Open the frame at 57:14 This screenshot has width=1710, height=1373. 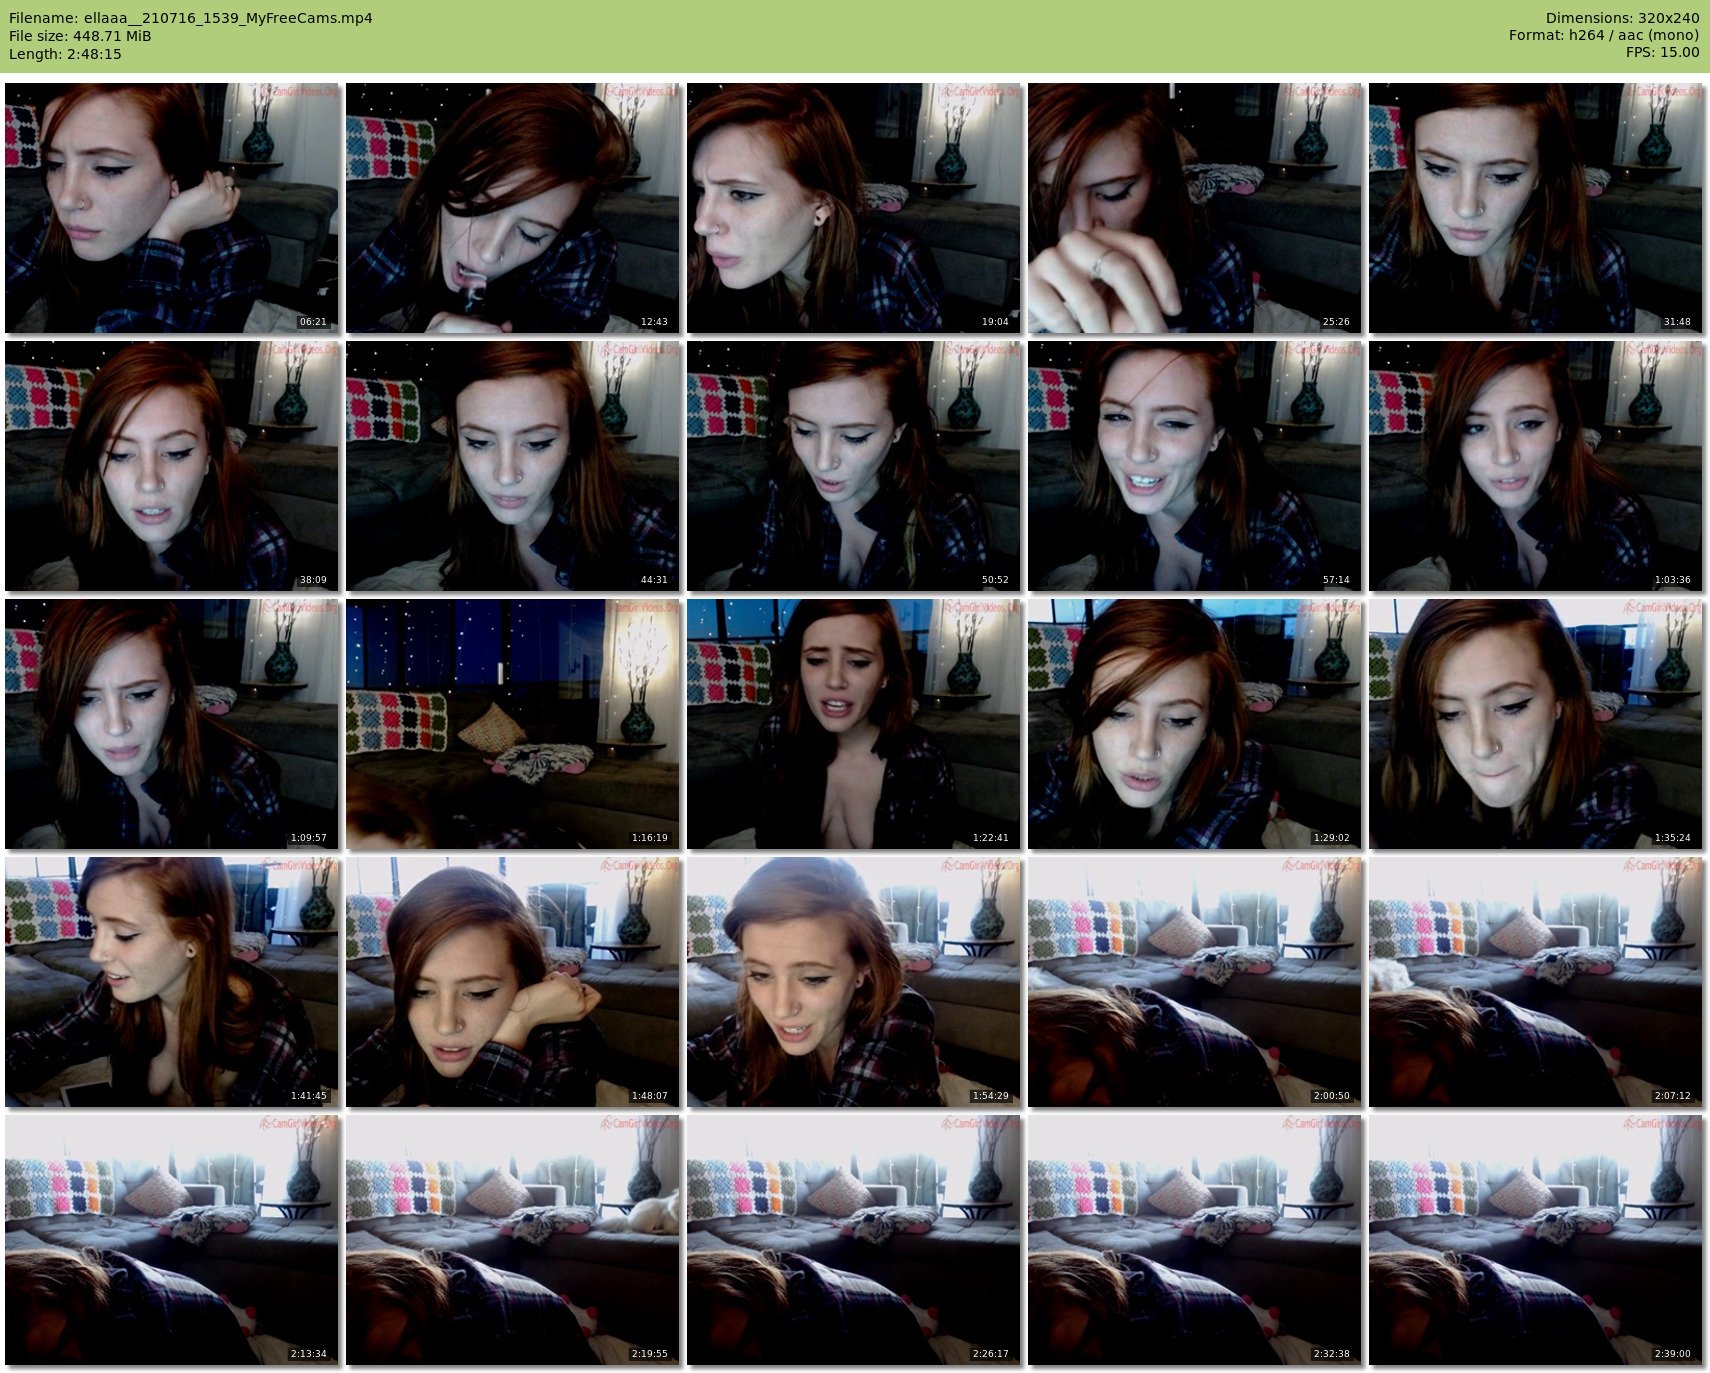click(1194, 466)
